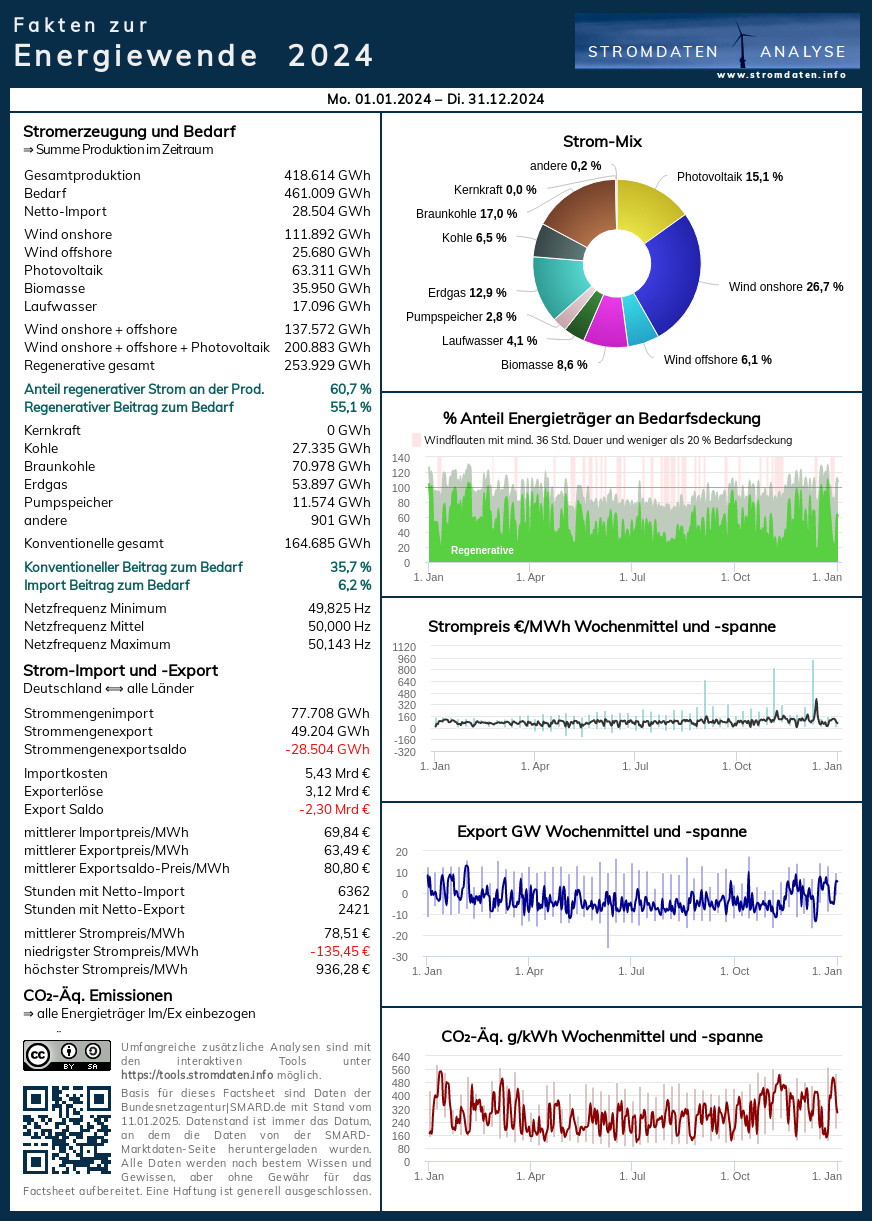Screen dimensions: 872x1221
Task: Click the pink Windflauten legend square
Action: coord(417,440)
